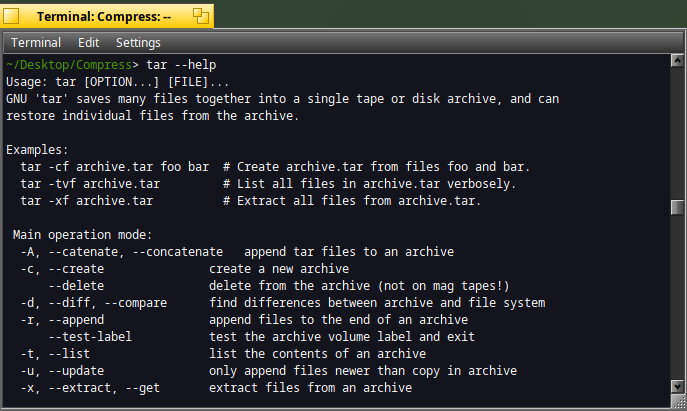Click the scroll up arrow
687x411 pixels.
coord(677,60)
